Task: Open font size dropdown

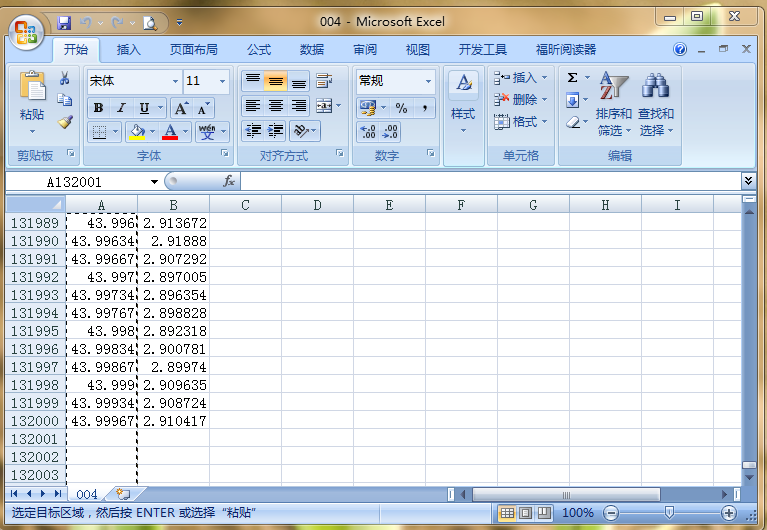Action: coord(222,81)
